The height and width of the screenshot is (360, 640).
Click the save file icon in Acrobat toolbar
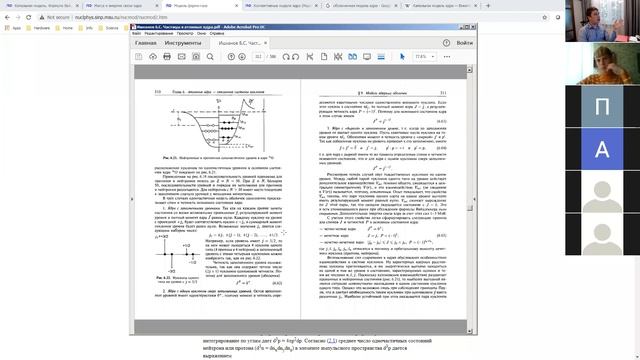click(139, 57)
